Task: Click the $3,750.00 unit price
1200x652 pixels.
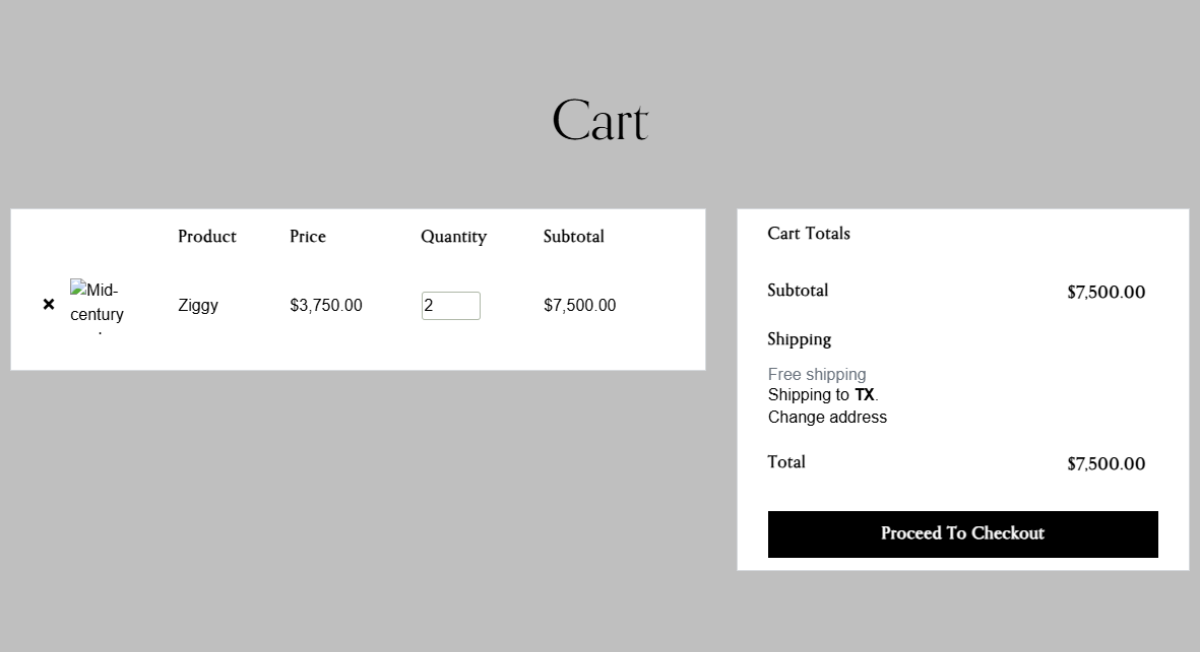Action: (326, 306)
